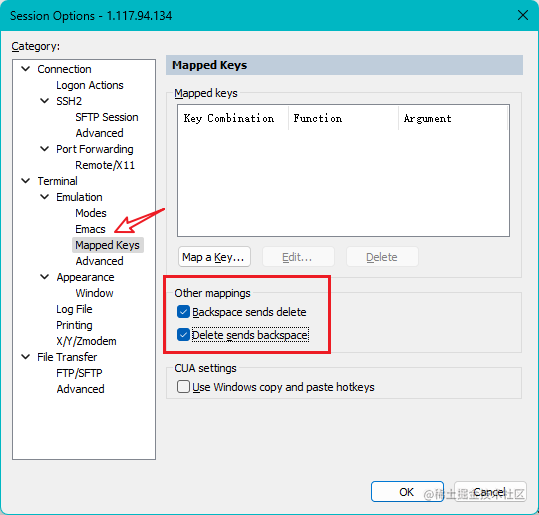The image size is (539, 515).
Task: Select the Window category
Action: coord(95,293)
